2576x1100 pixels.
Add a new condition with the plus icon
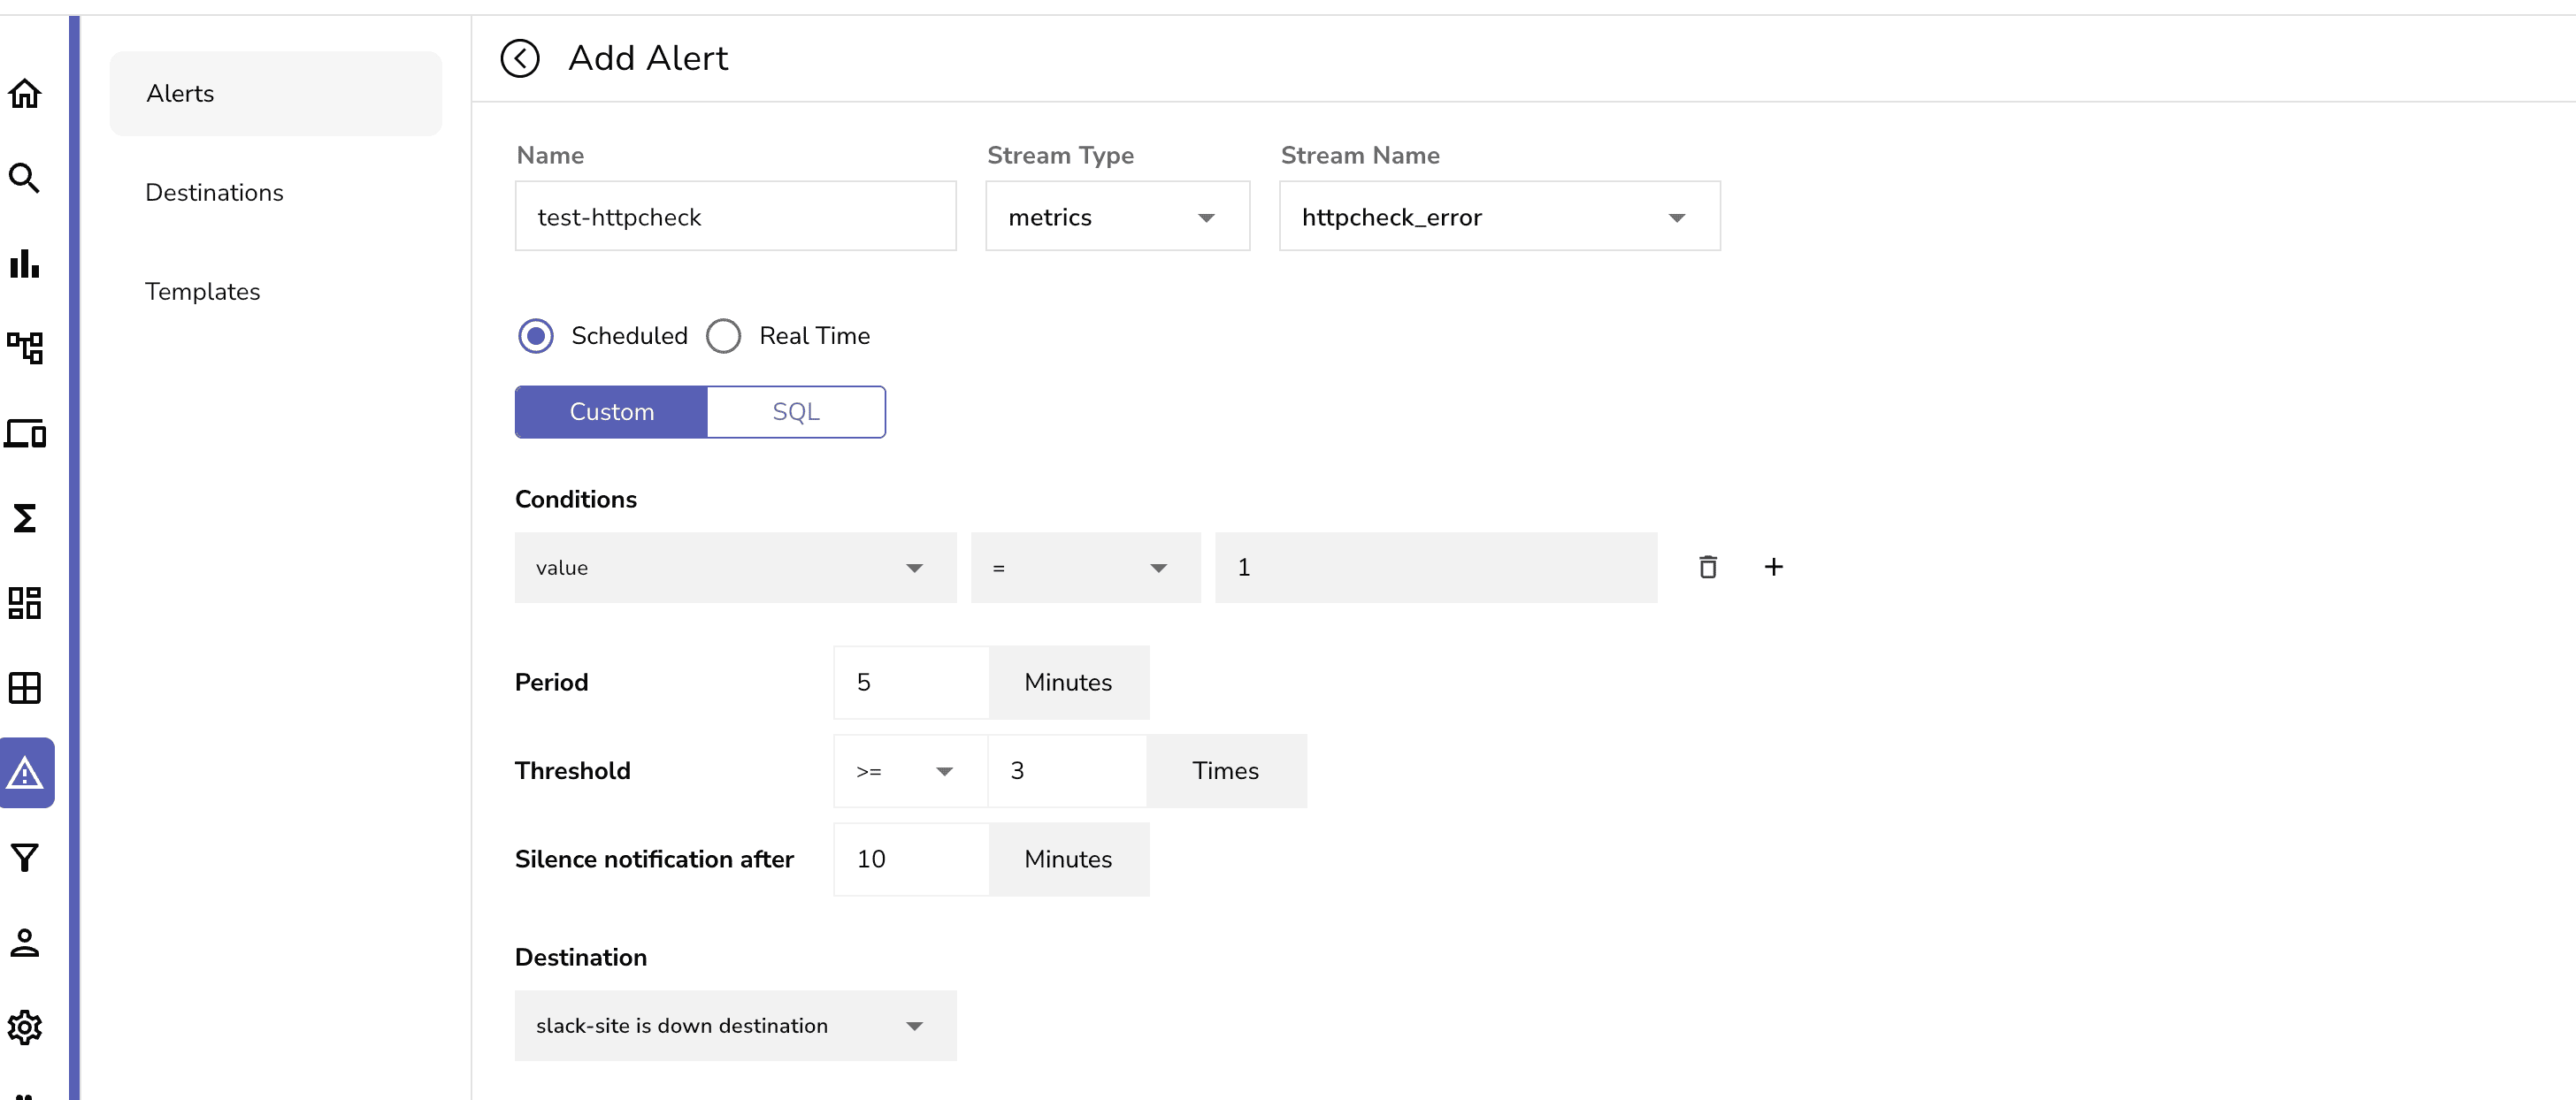point(1773,567)
